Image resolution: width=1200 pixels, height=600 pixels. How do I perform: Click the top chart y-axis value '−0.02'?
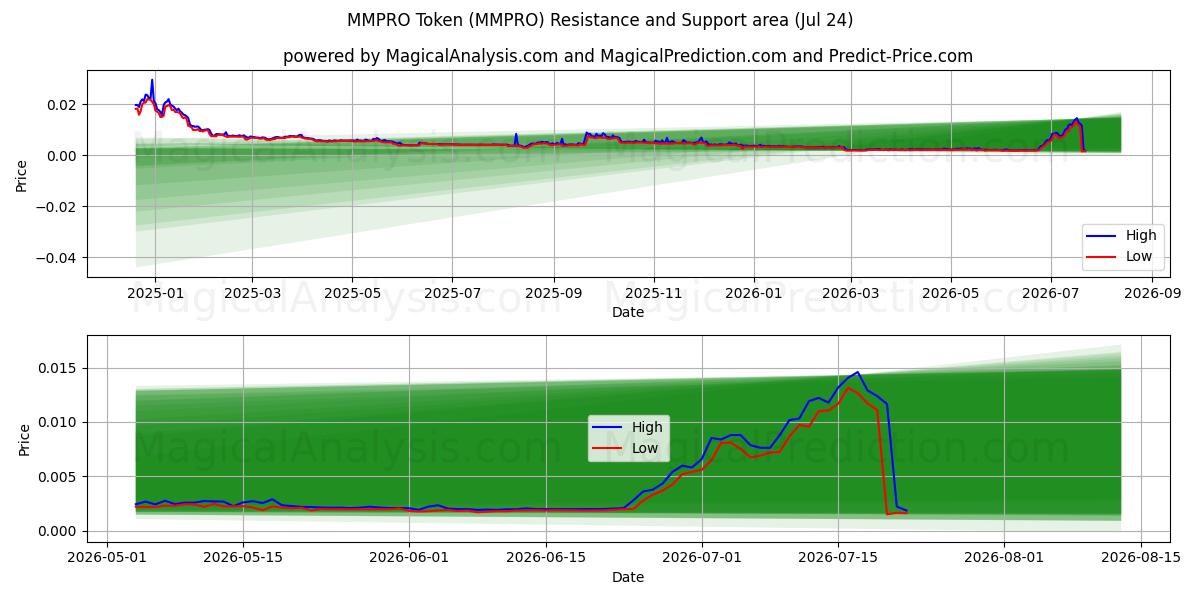tap(57, 207)
